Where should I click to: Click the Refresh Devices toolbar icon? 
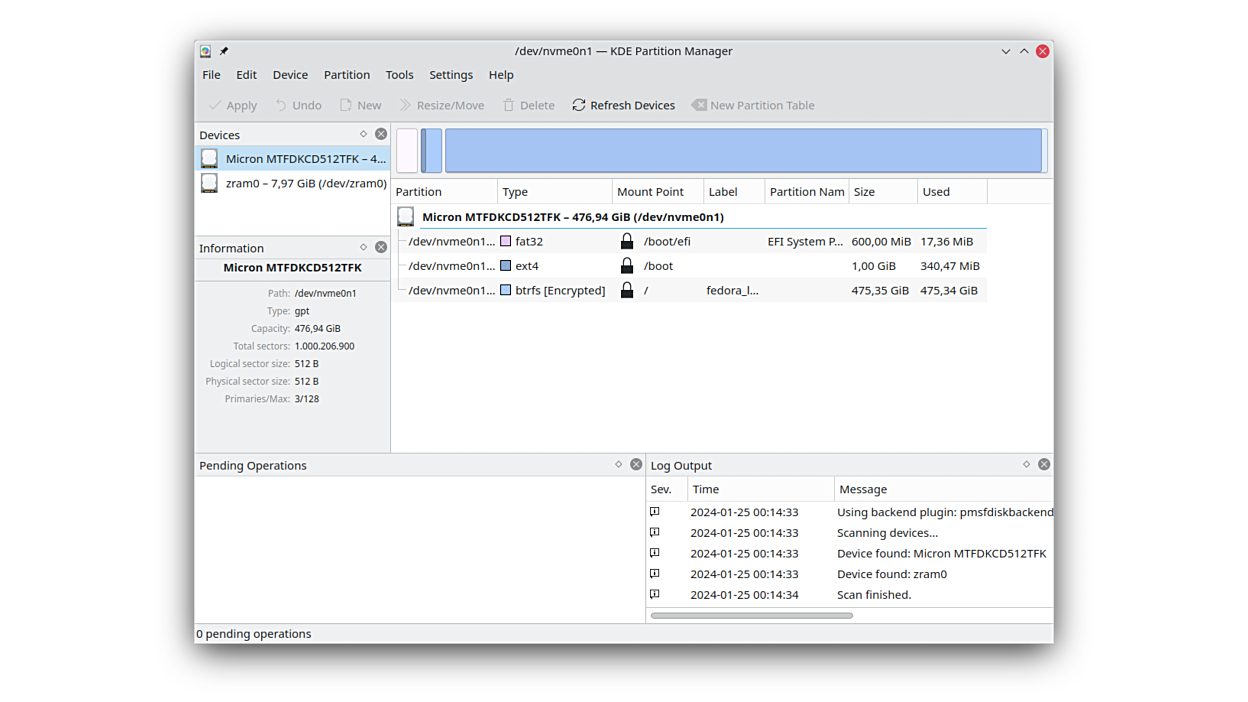[579, 105]
